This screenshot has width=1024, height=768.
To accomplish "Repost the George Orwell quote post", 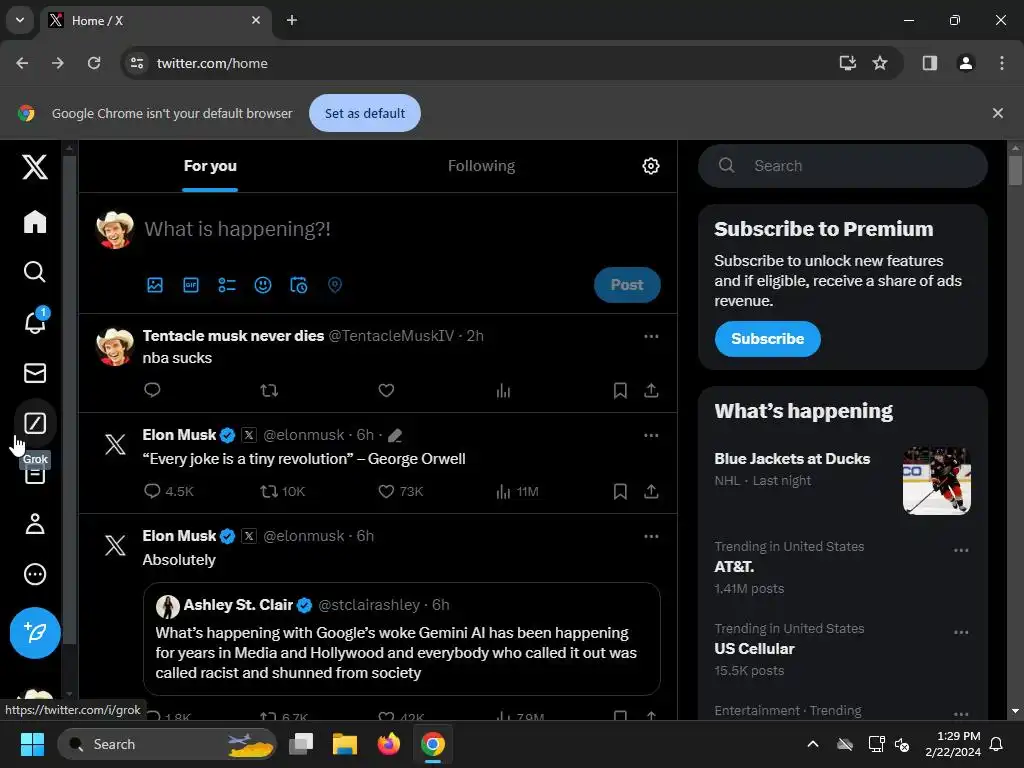I will pos(283,491).
